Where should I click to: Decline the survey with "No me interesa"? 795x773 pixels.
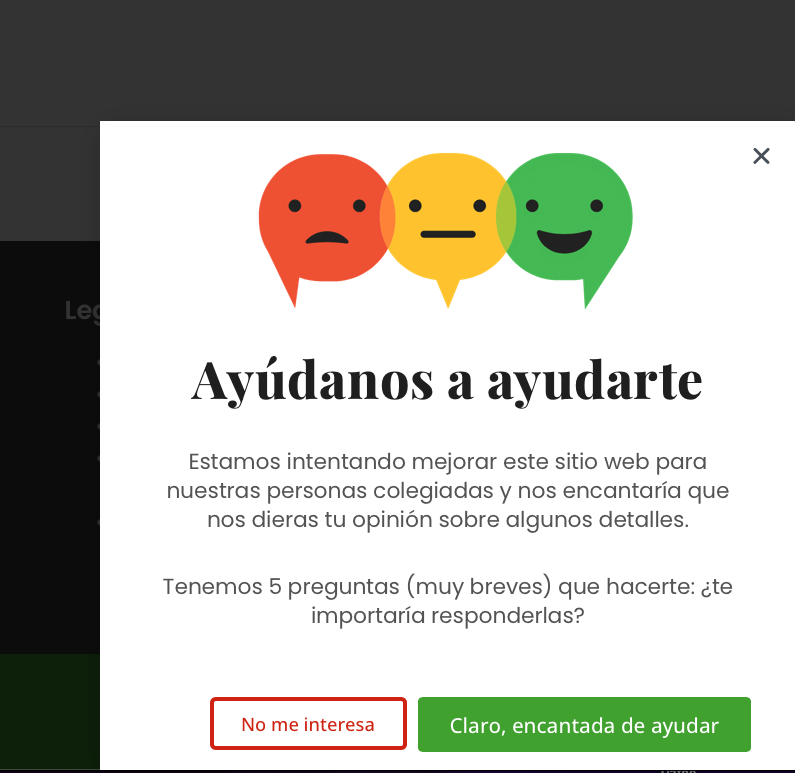click(308, 724)
